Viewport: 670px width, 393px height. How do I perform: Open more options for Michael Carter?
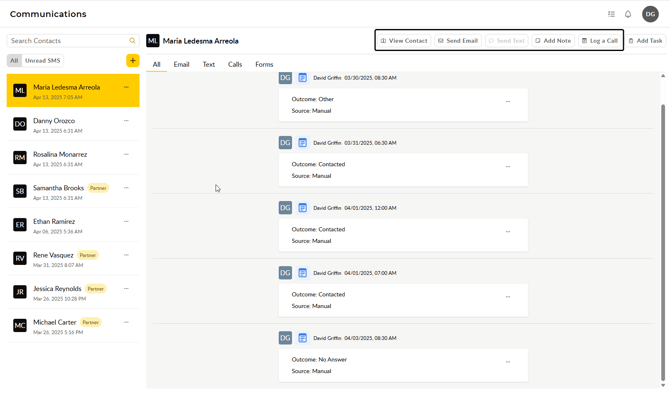pos(126,322)
